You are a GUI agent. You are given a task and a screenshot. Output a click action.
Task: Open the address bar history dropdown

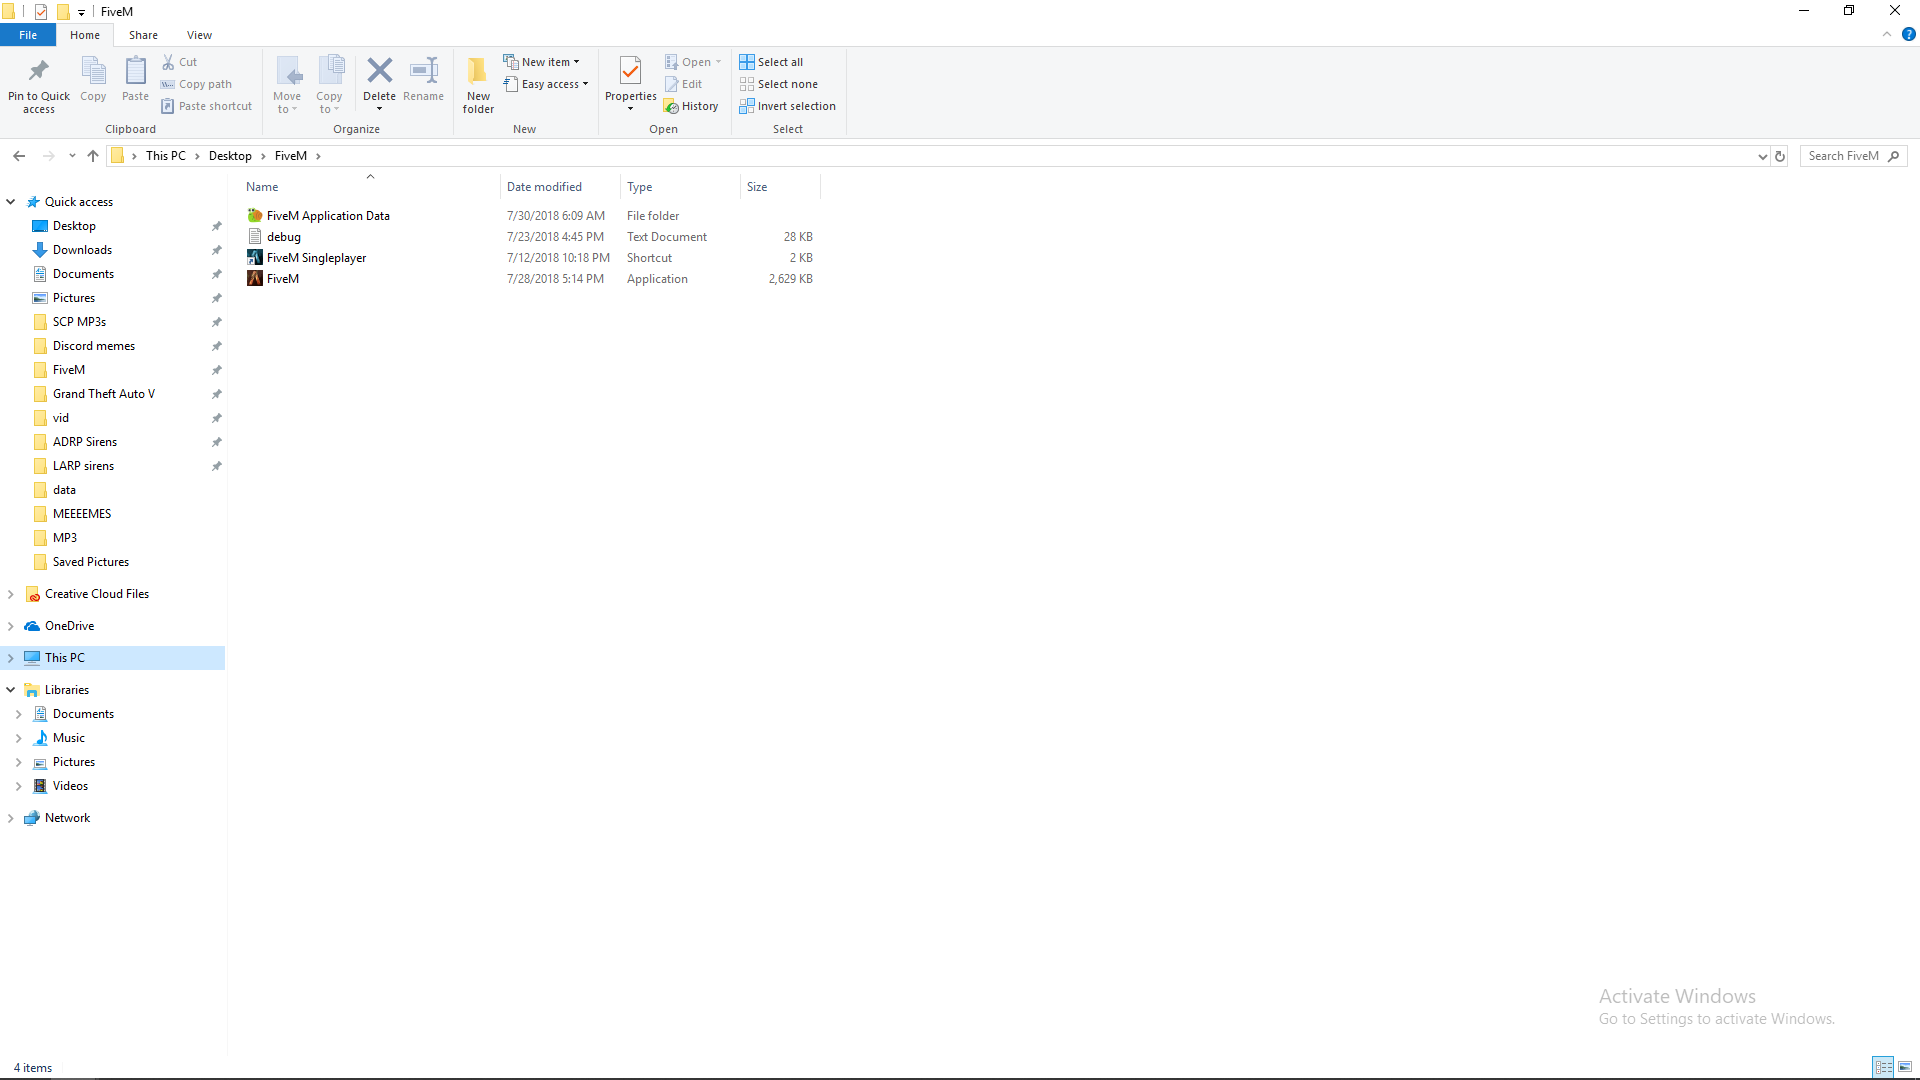pos(1762,156)
